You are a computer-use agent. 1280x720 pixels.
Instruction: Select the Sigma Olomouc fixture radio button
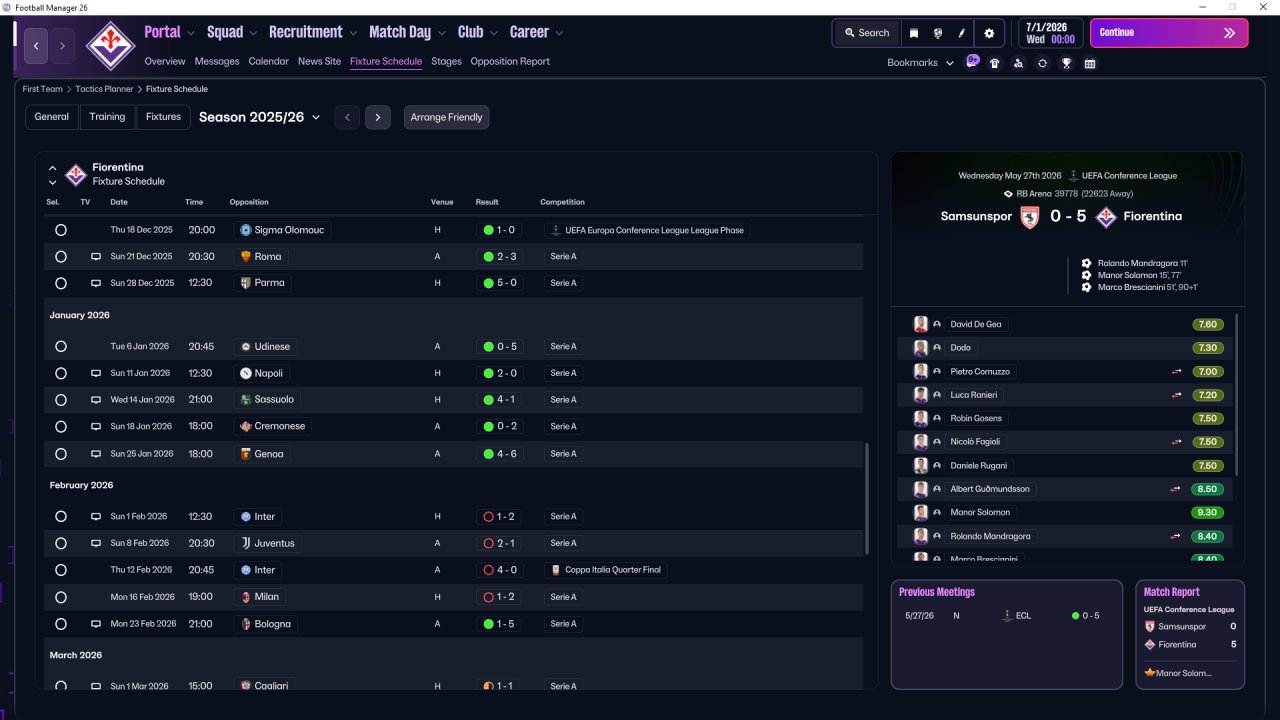pyautogui.click(x=61, y=230)
